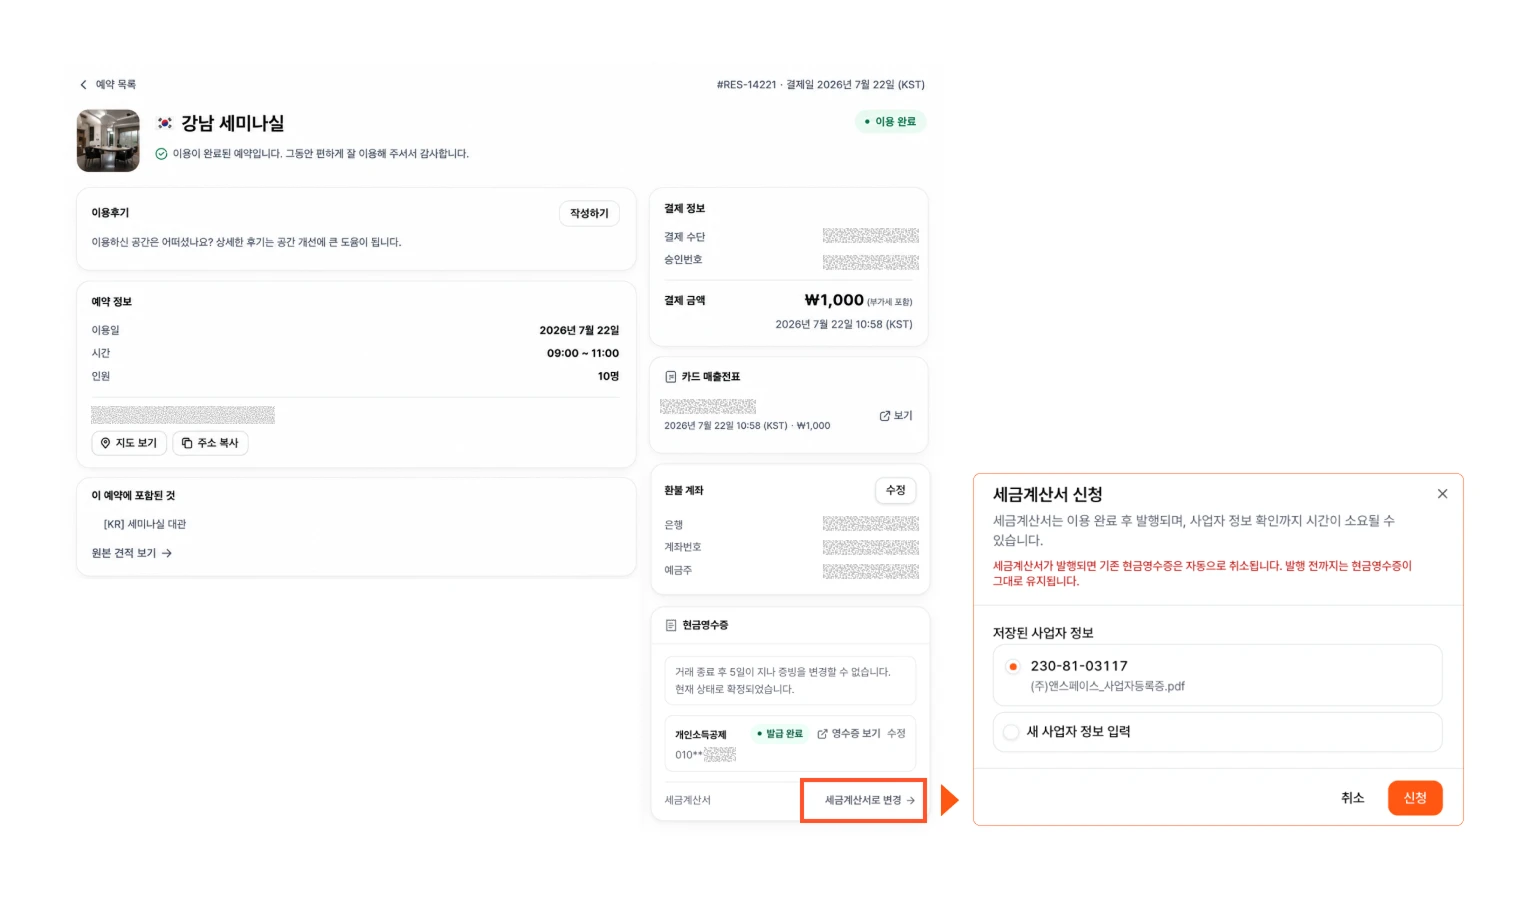1525x897 pixels.
Task: Click the #RES-14221 reservation number text
Action: coord(746,85)
